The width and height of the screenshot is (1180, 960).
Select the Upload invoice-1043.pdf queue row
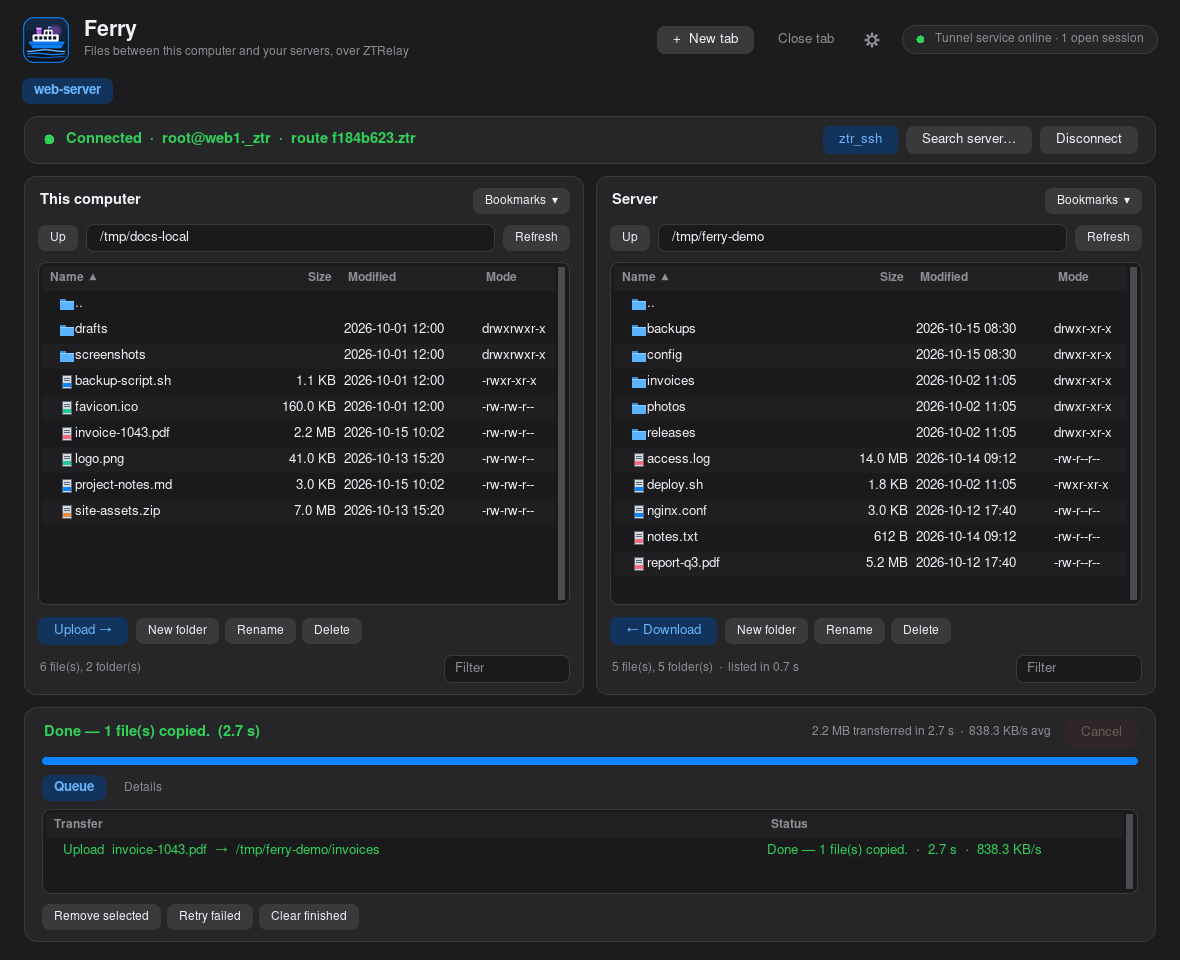tap(583, 850)
